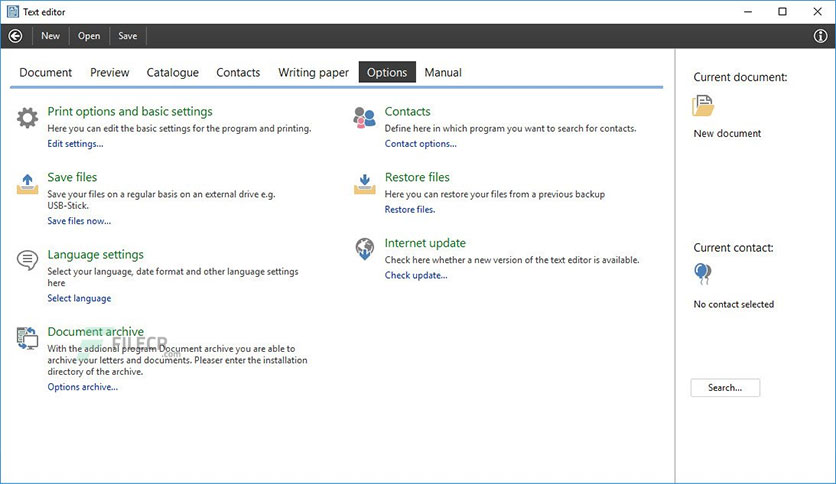The height and width of the screenshot is (484, 836).
Task: Select the Options tab
Action: point(387,72)
